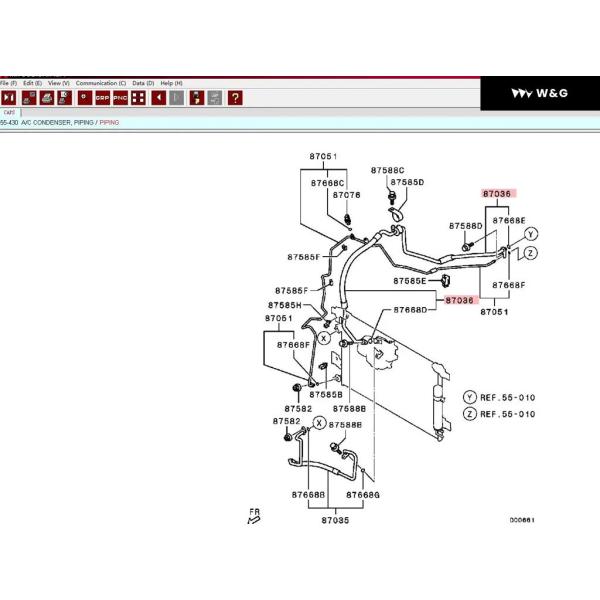Open the Edit menu
The width and height of the screenshot is (600, 600).
[x=32, y=83]
